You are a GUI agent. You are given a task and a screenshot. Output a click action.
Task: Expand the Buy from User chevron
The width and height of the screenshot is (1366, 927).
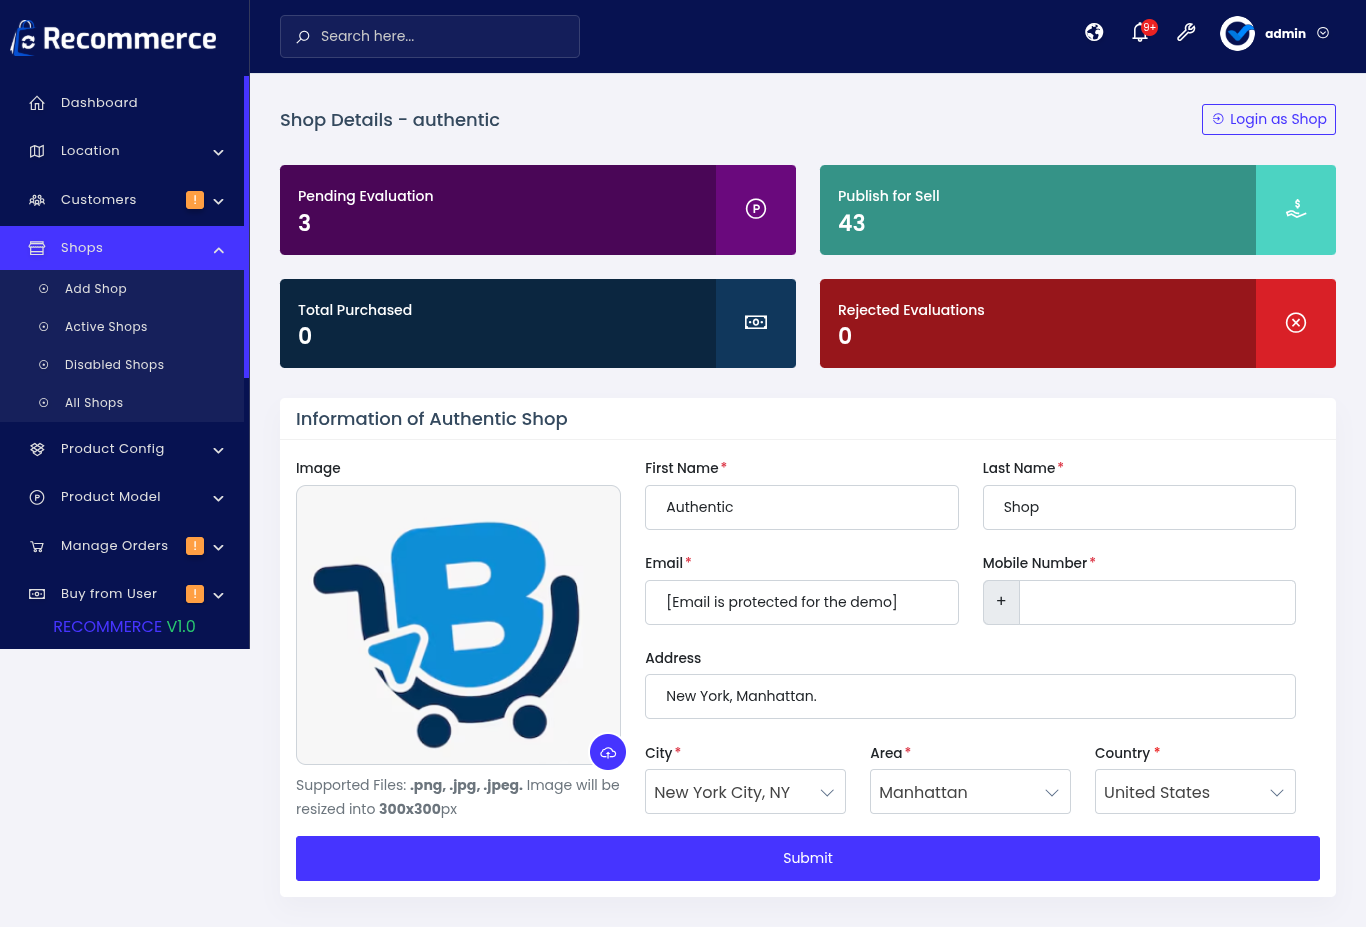[218, 595]
